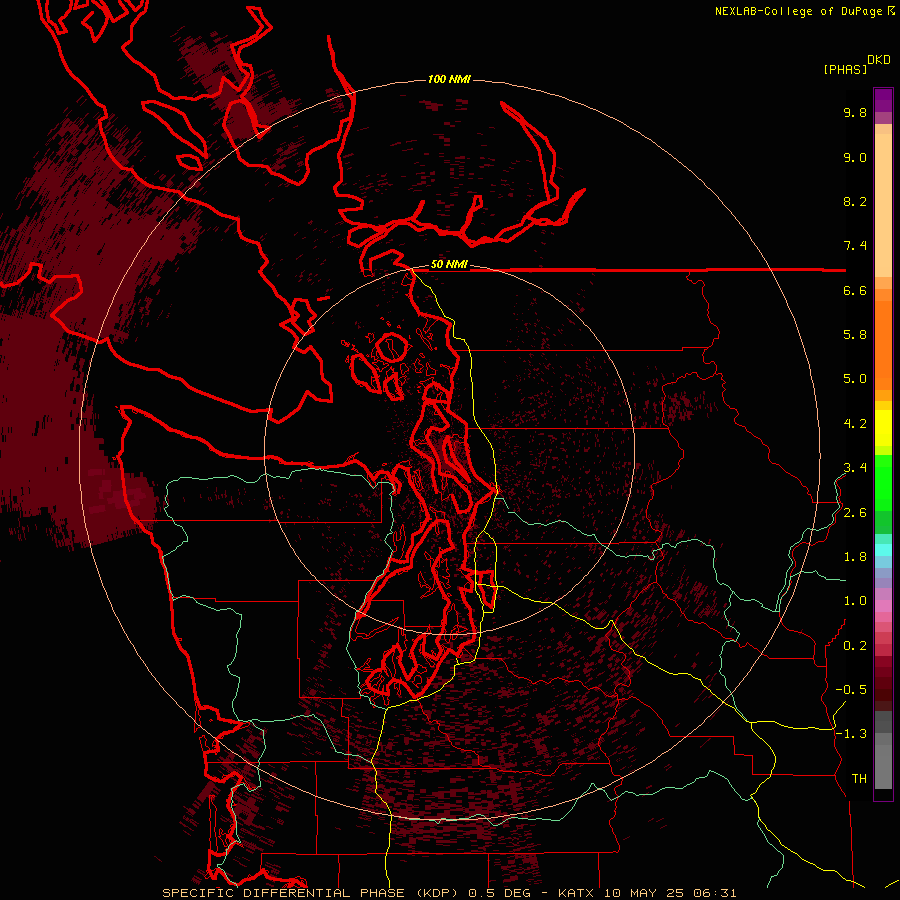Viewport: 900px width, 900px height.
Task: Click the DKD [PHAS] legend heading
Action: coord(857,65)
